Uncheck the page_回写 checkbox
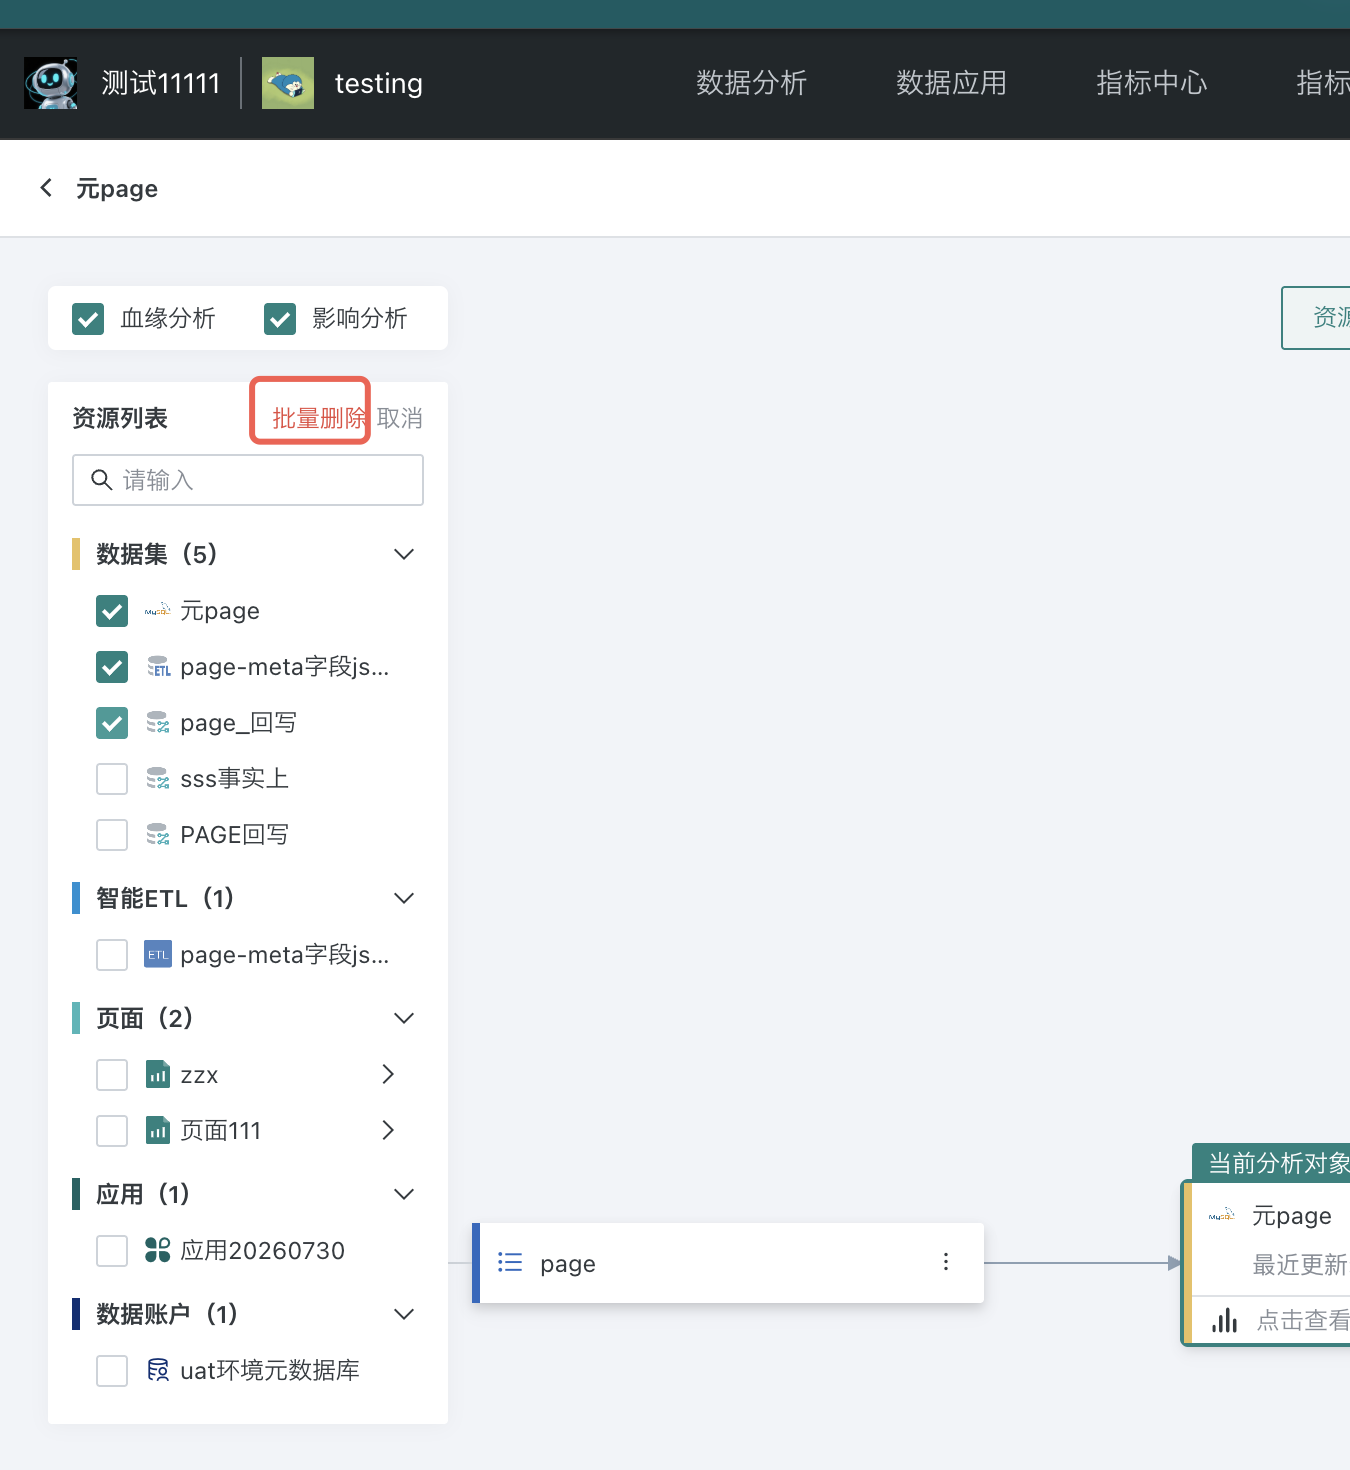 pyautogui.click(x=112, y=723)
